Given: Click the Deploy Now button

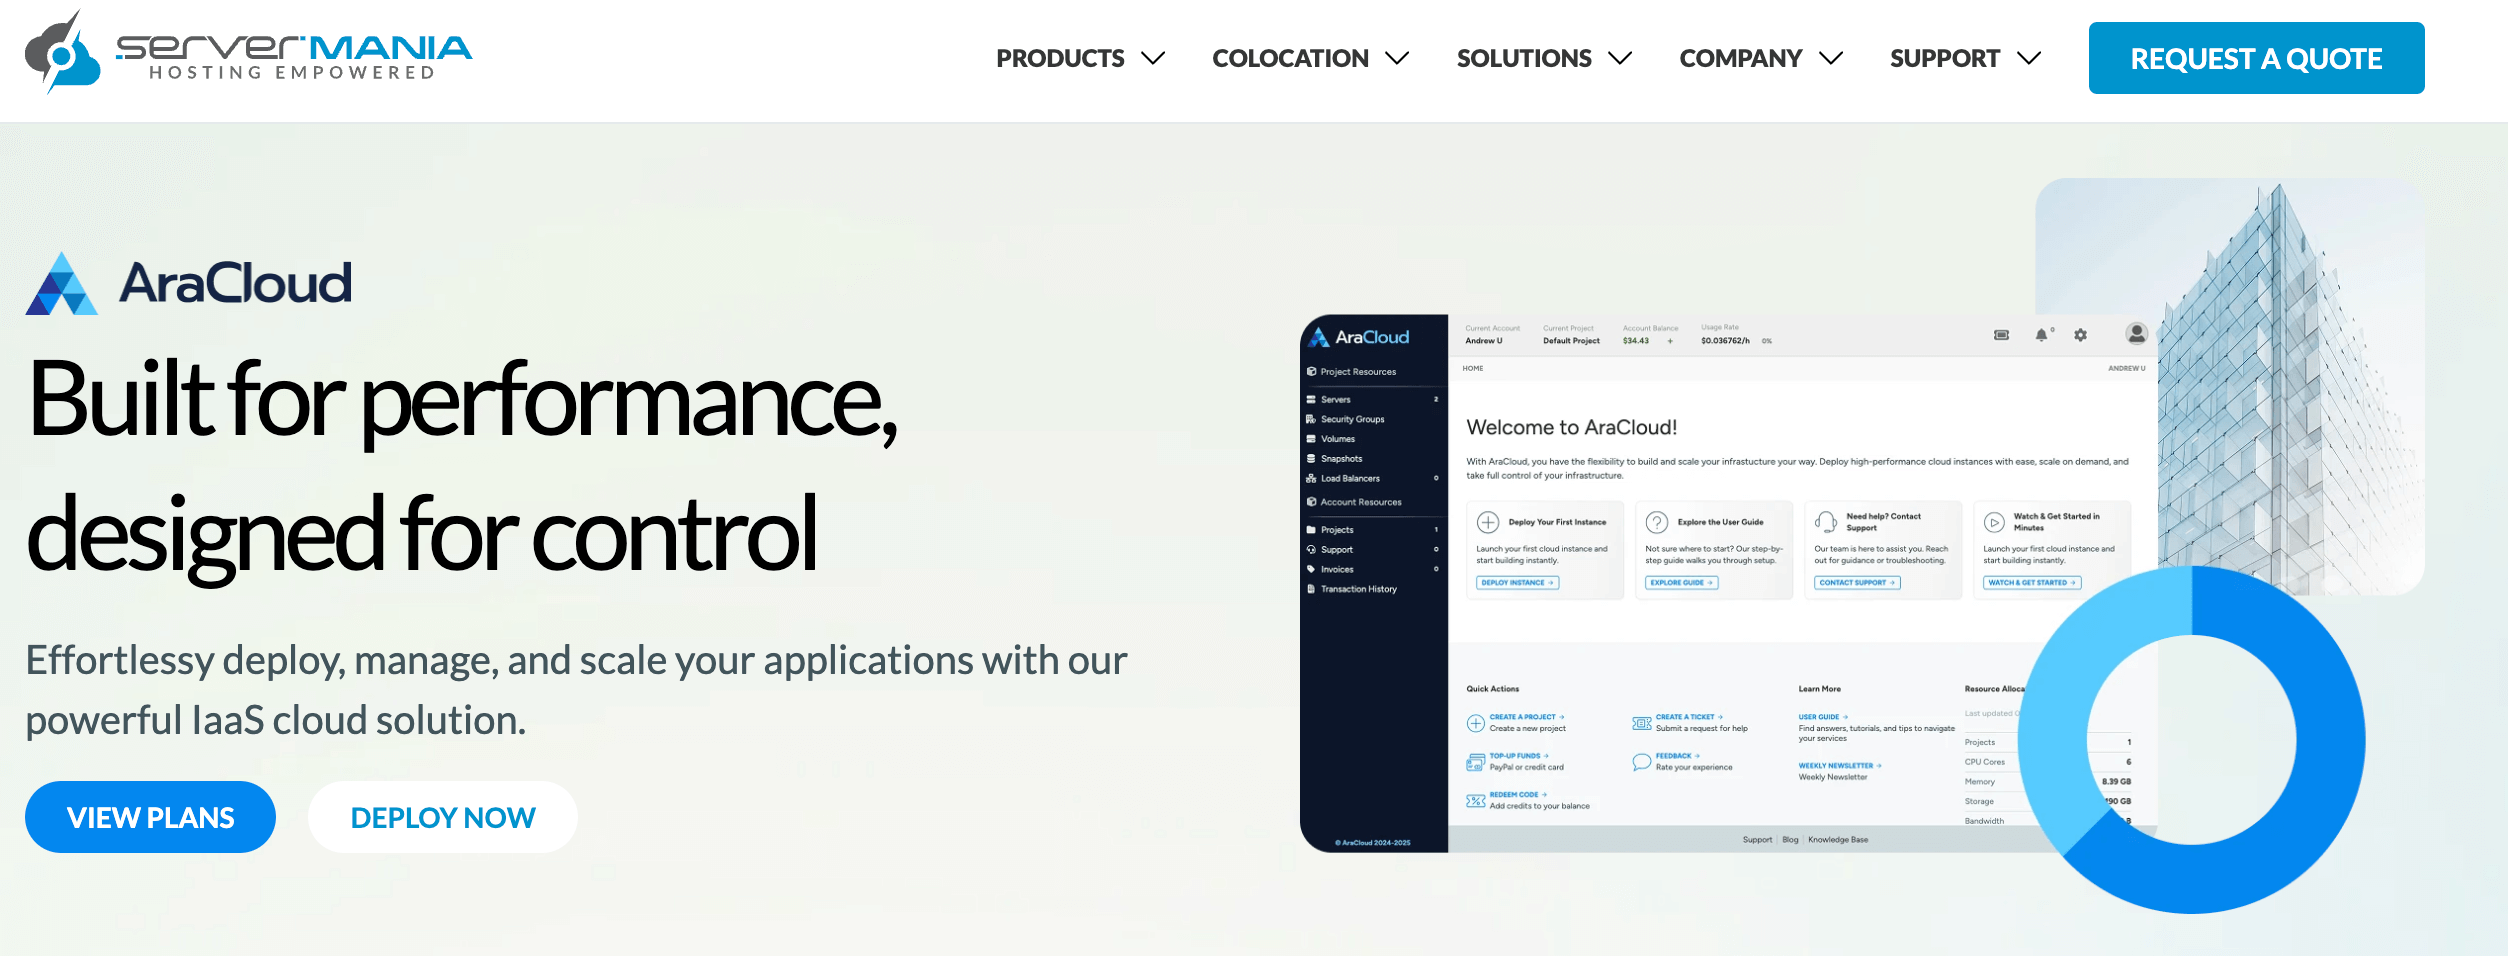Looking at the screenshot, I should pos(442,818).
